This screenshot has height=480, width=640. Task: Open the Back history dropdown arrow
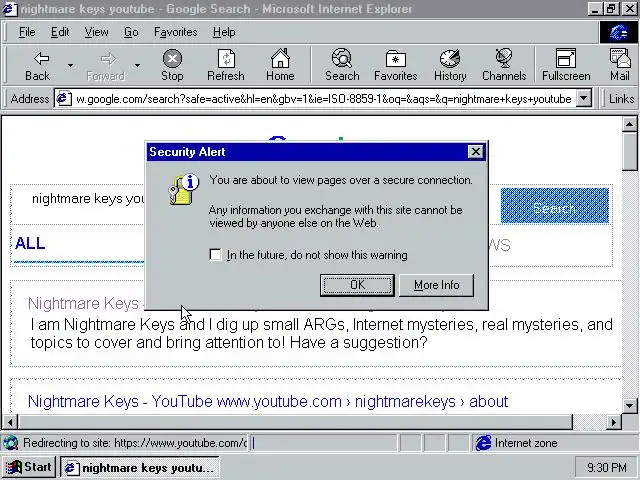70,65
